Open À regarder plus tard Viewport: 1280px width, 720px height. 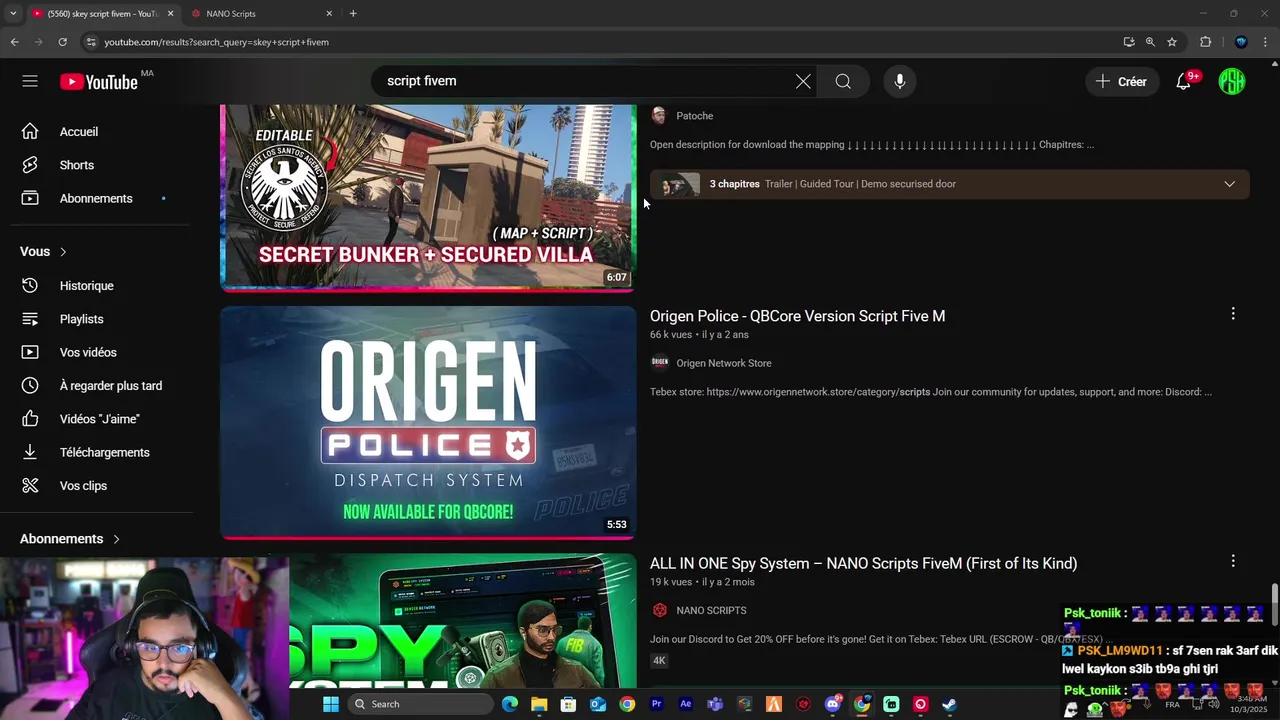click(x=108, y=386)
